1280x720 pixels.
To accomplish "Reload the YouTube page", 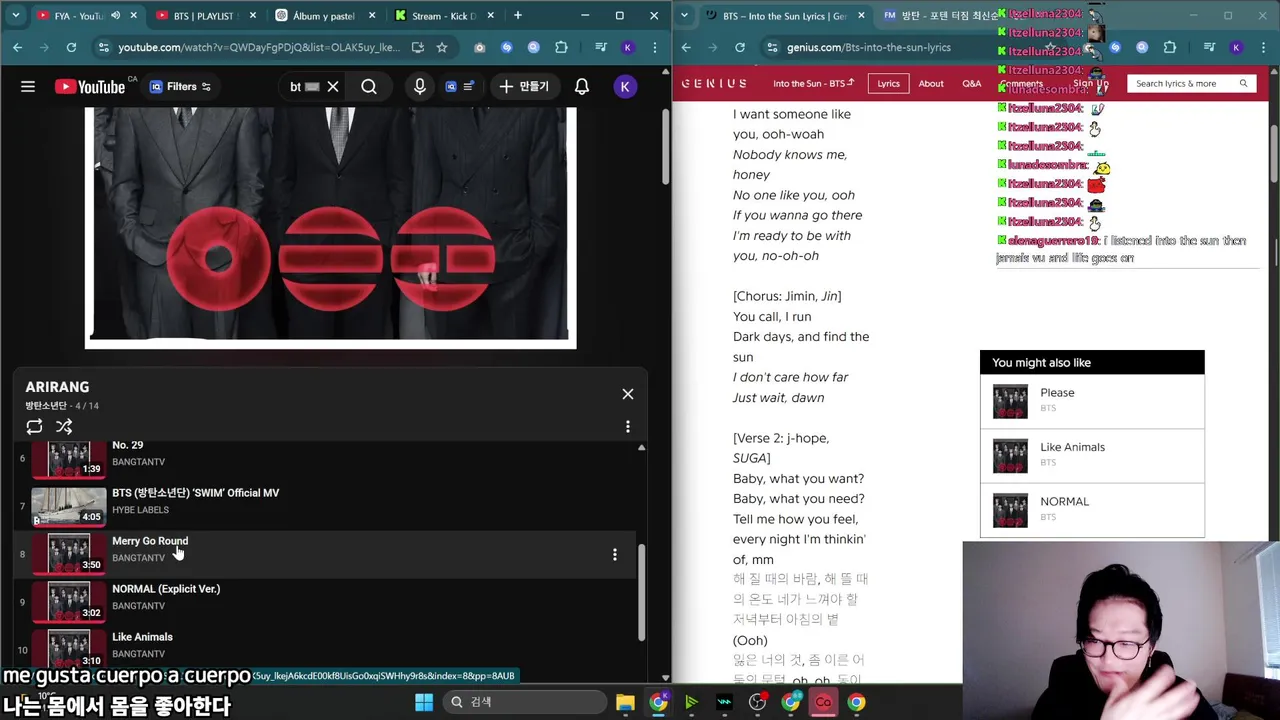I will click(x=71, y=47).
